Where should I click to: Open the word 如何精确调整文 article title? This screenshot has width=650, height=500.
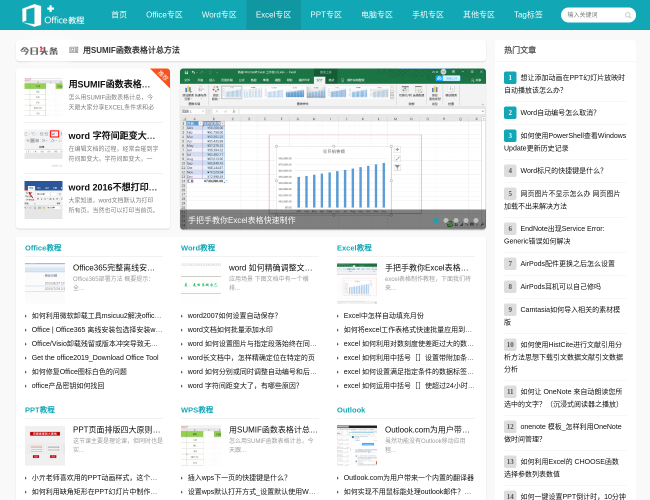[270, 268]
